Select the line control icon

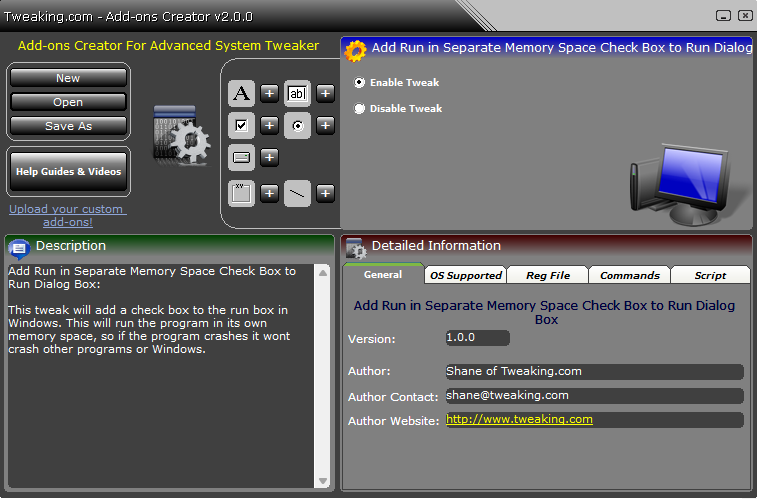(x=297, y=193)
